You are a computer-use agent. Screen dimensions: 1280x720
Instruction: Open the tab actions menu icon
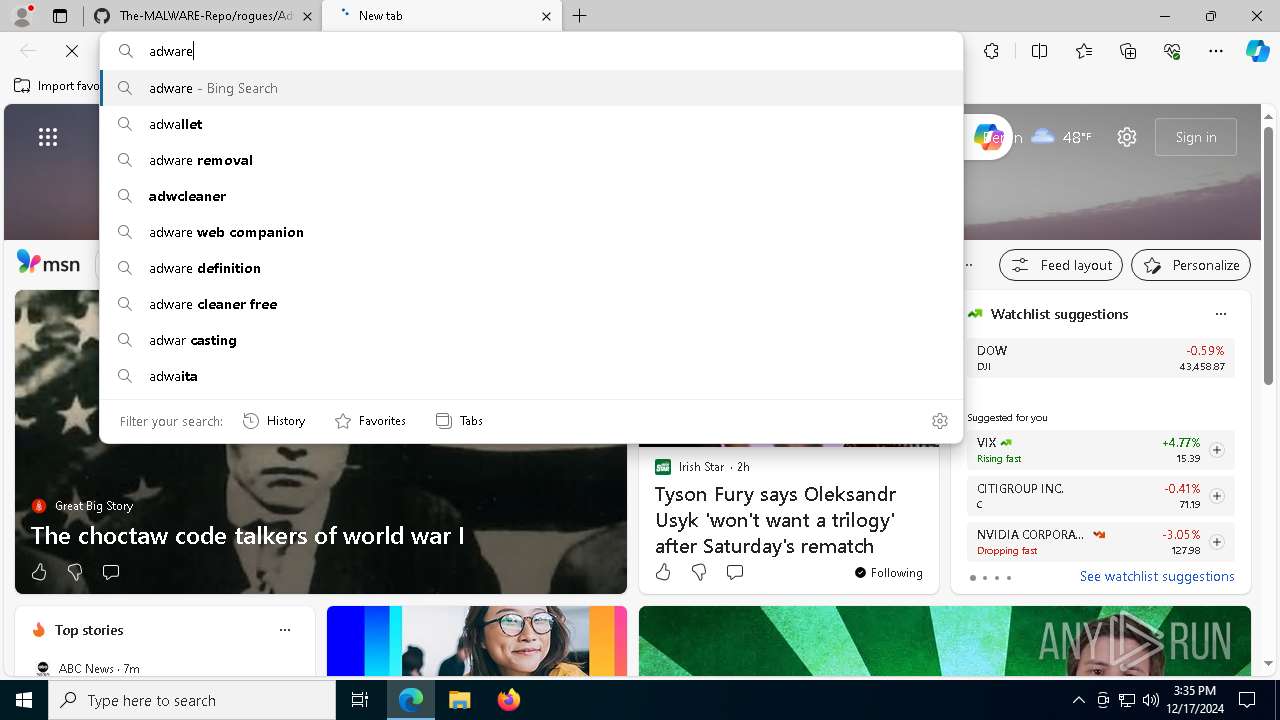coord(60,16)
